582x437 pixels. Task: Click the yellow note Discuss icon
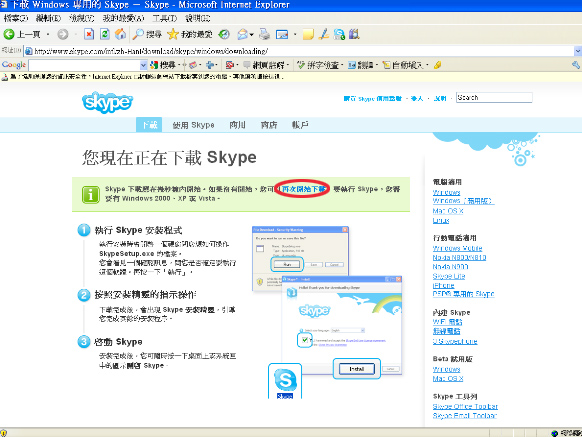[308, 35]
